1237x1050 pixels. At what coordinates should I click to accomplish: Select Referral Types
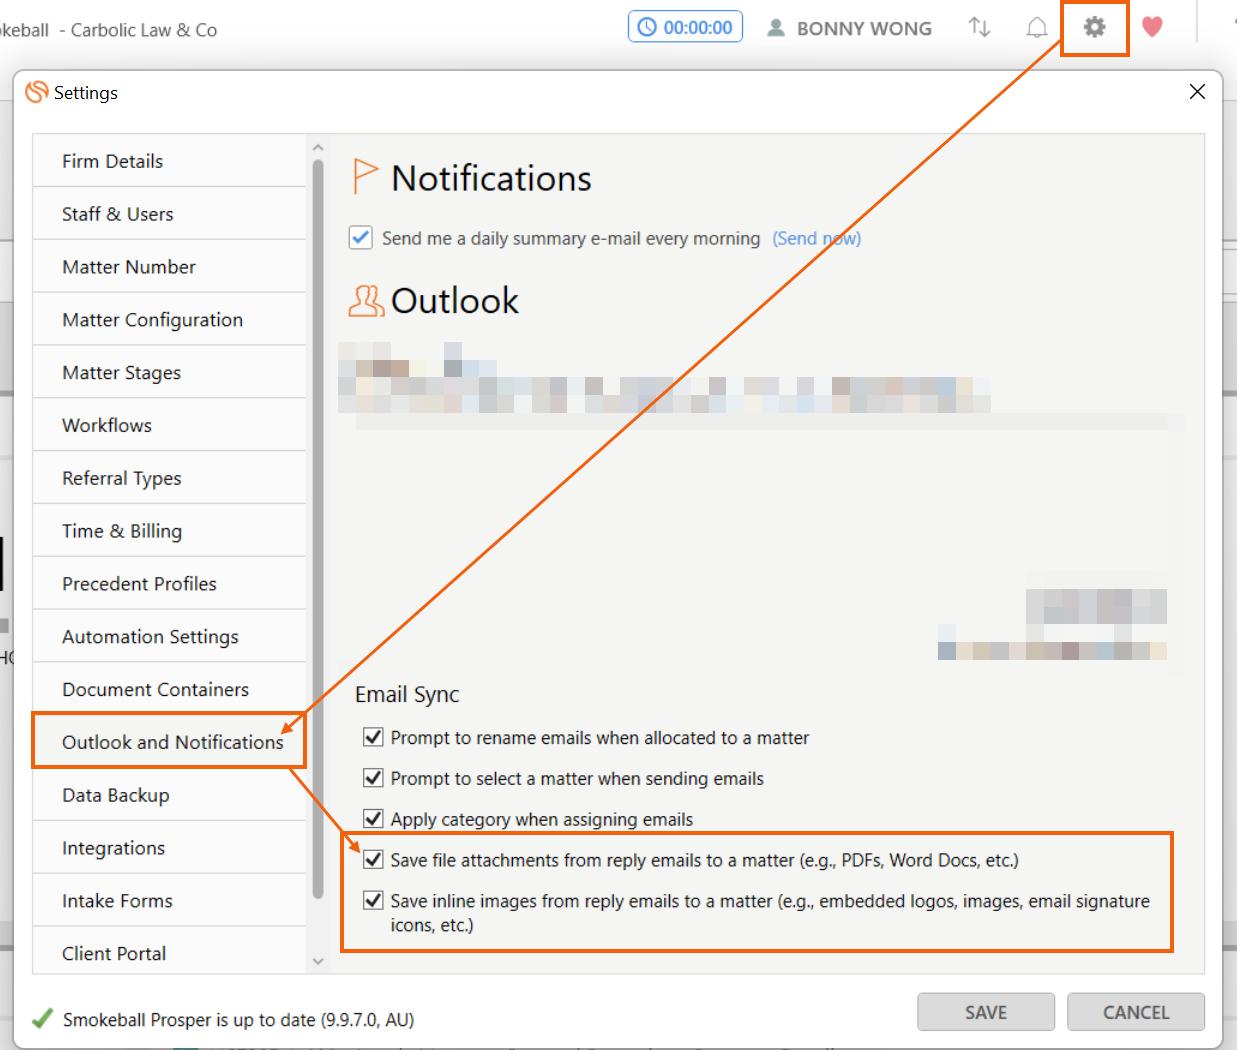pos(169,478)
